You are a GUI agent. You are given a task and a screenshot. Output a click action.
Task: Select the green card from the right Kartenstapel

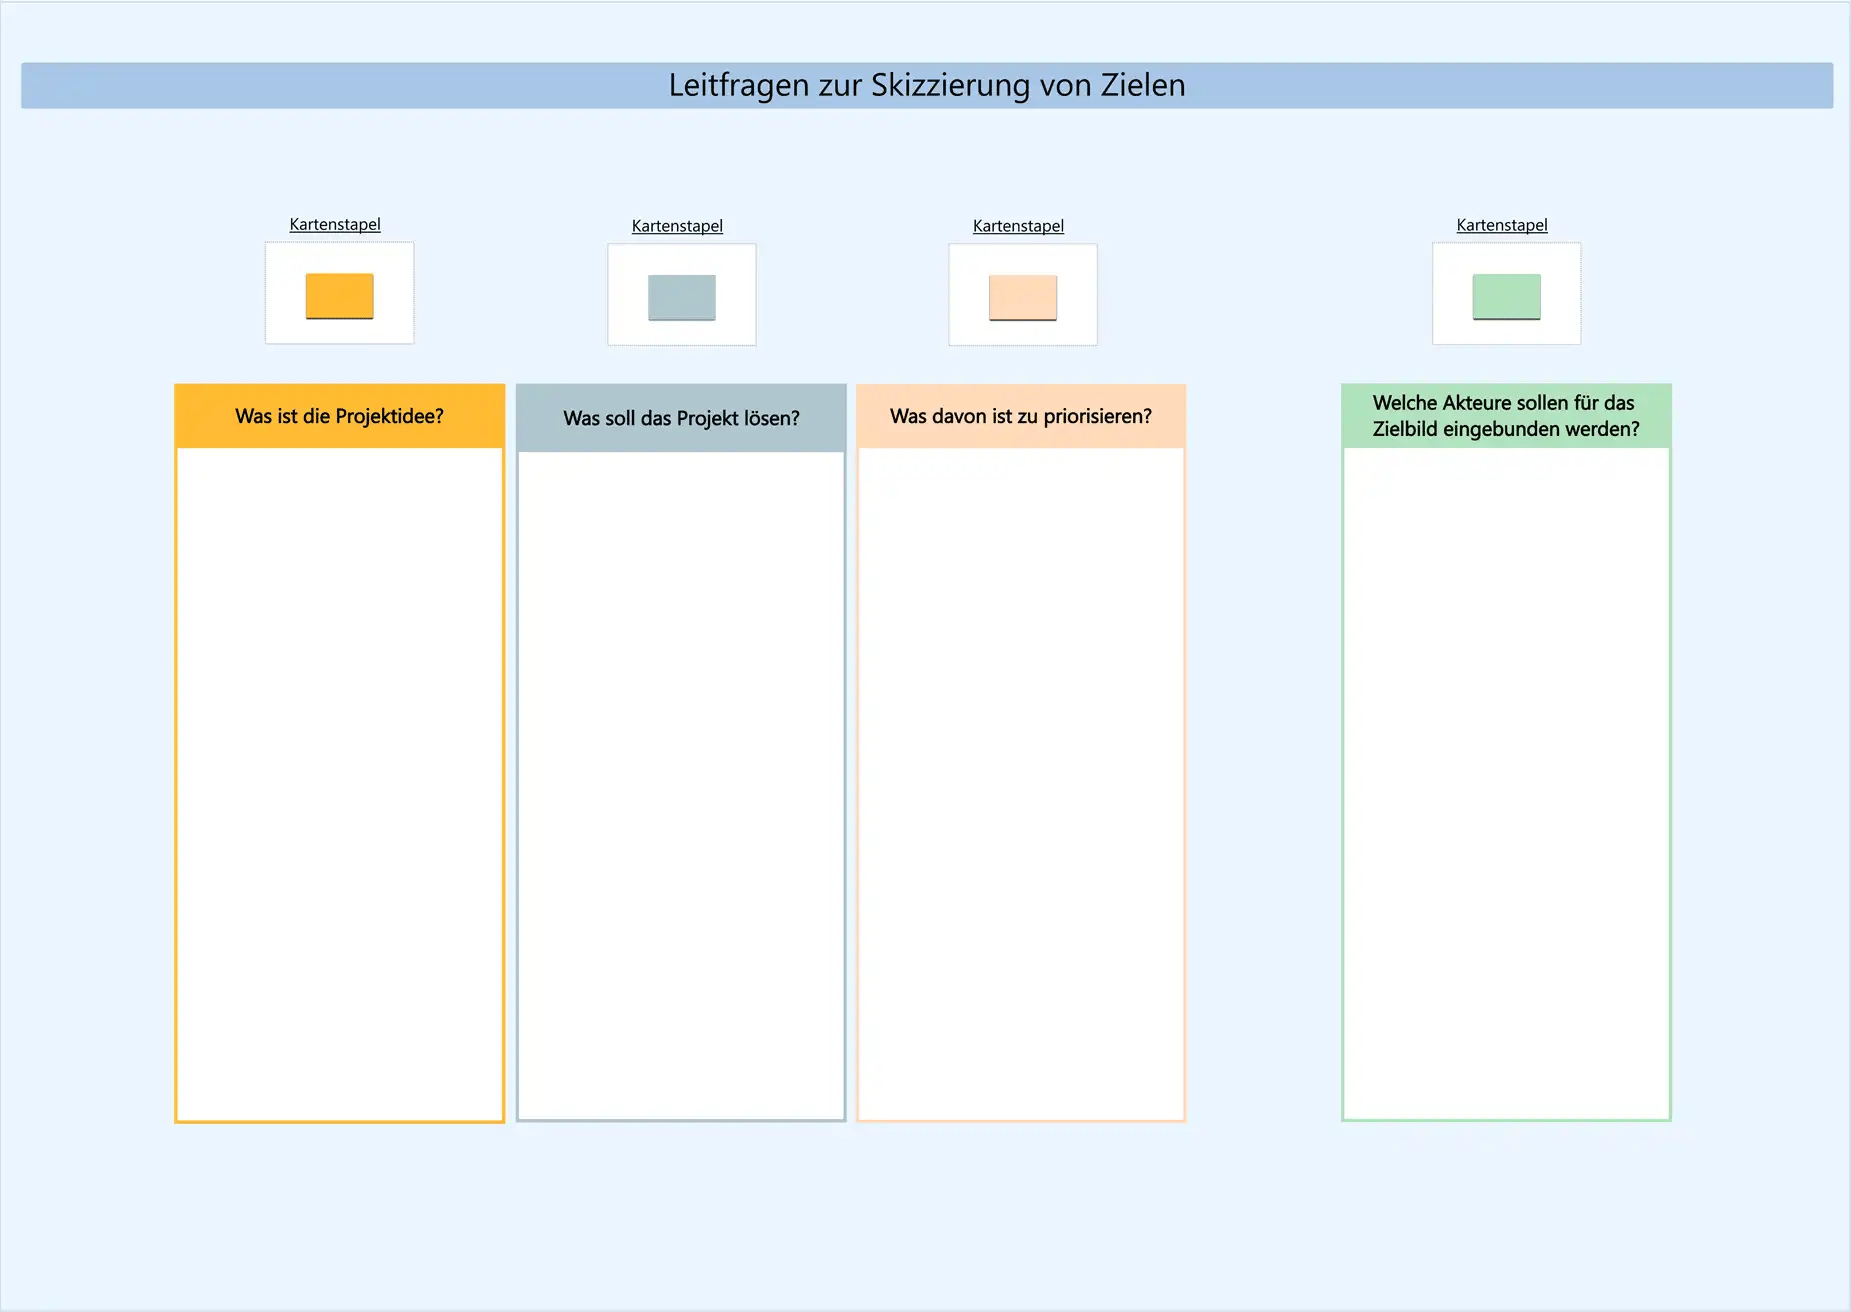pos(1505,296)
